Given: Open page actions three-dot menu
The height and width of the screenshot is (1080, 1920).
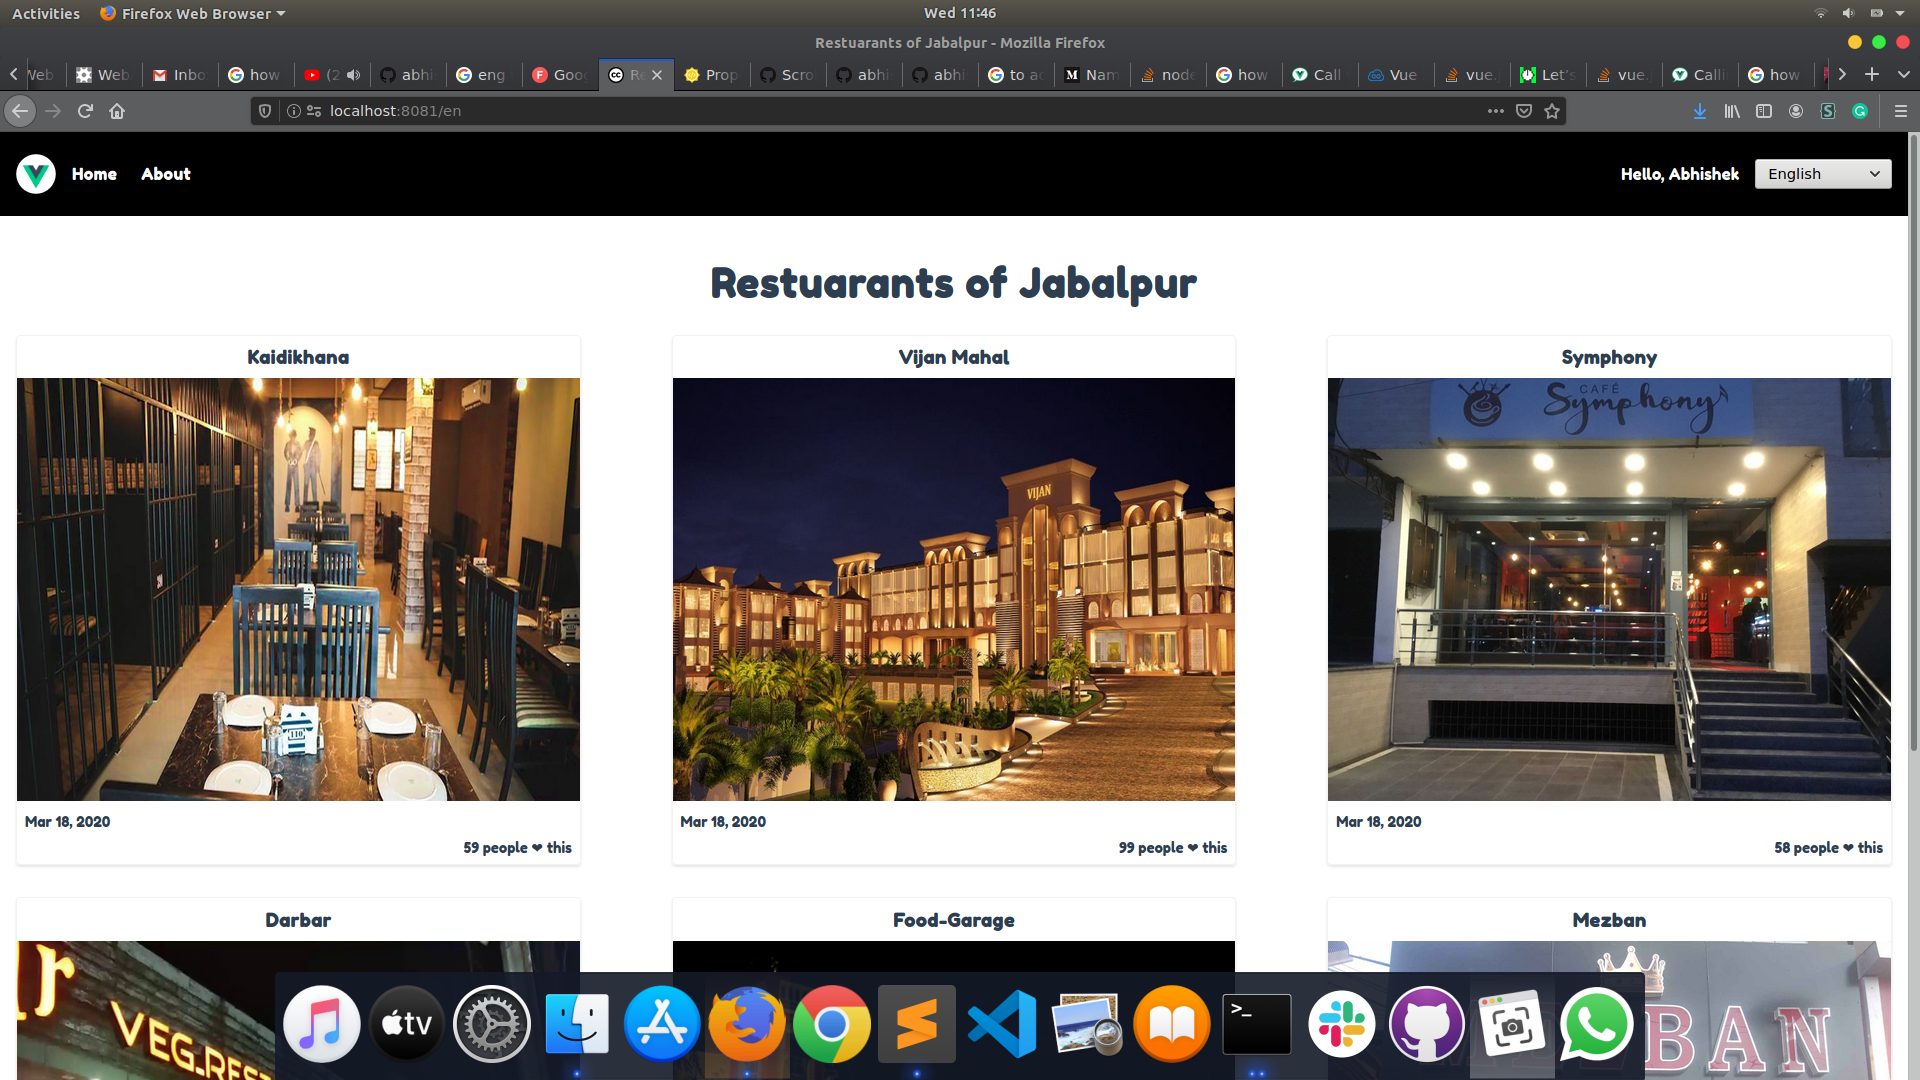Looking at the screenshot, I should 1495,111.
